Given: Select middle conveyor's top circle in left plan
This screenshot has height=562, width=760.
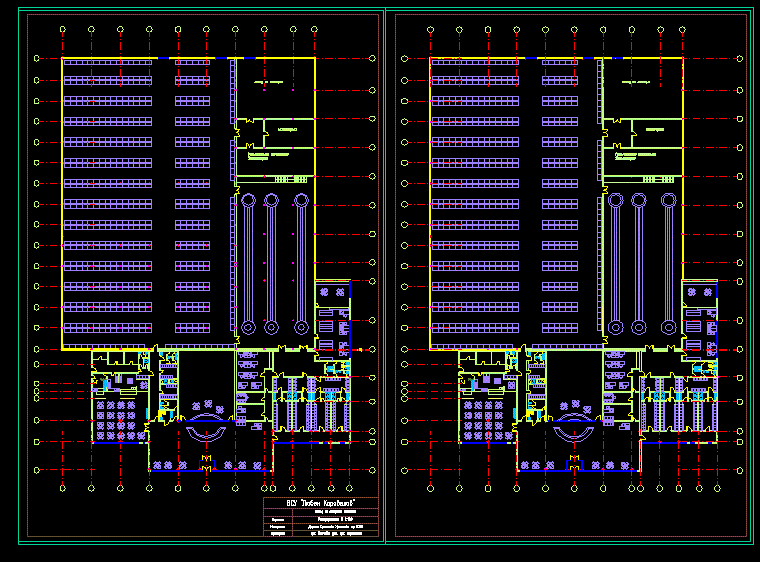Looking at the screenshot, I should [271, 200].
